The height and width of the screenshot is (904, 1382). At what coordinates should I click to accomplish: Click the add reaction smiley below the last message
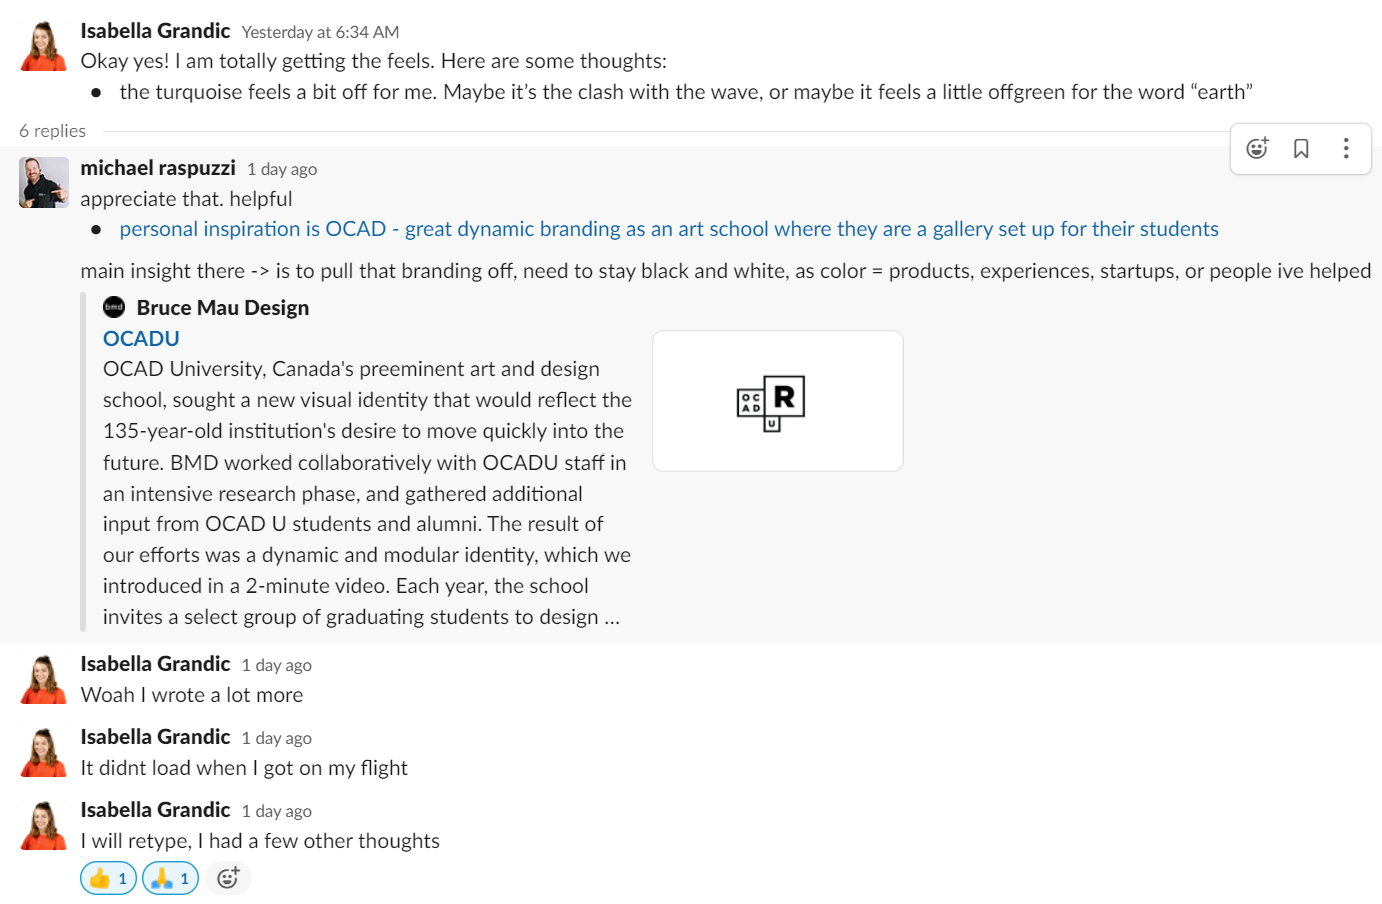(228, 878)
